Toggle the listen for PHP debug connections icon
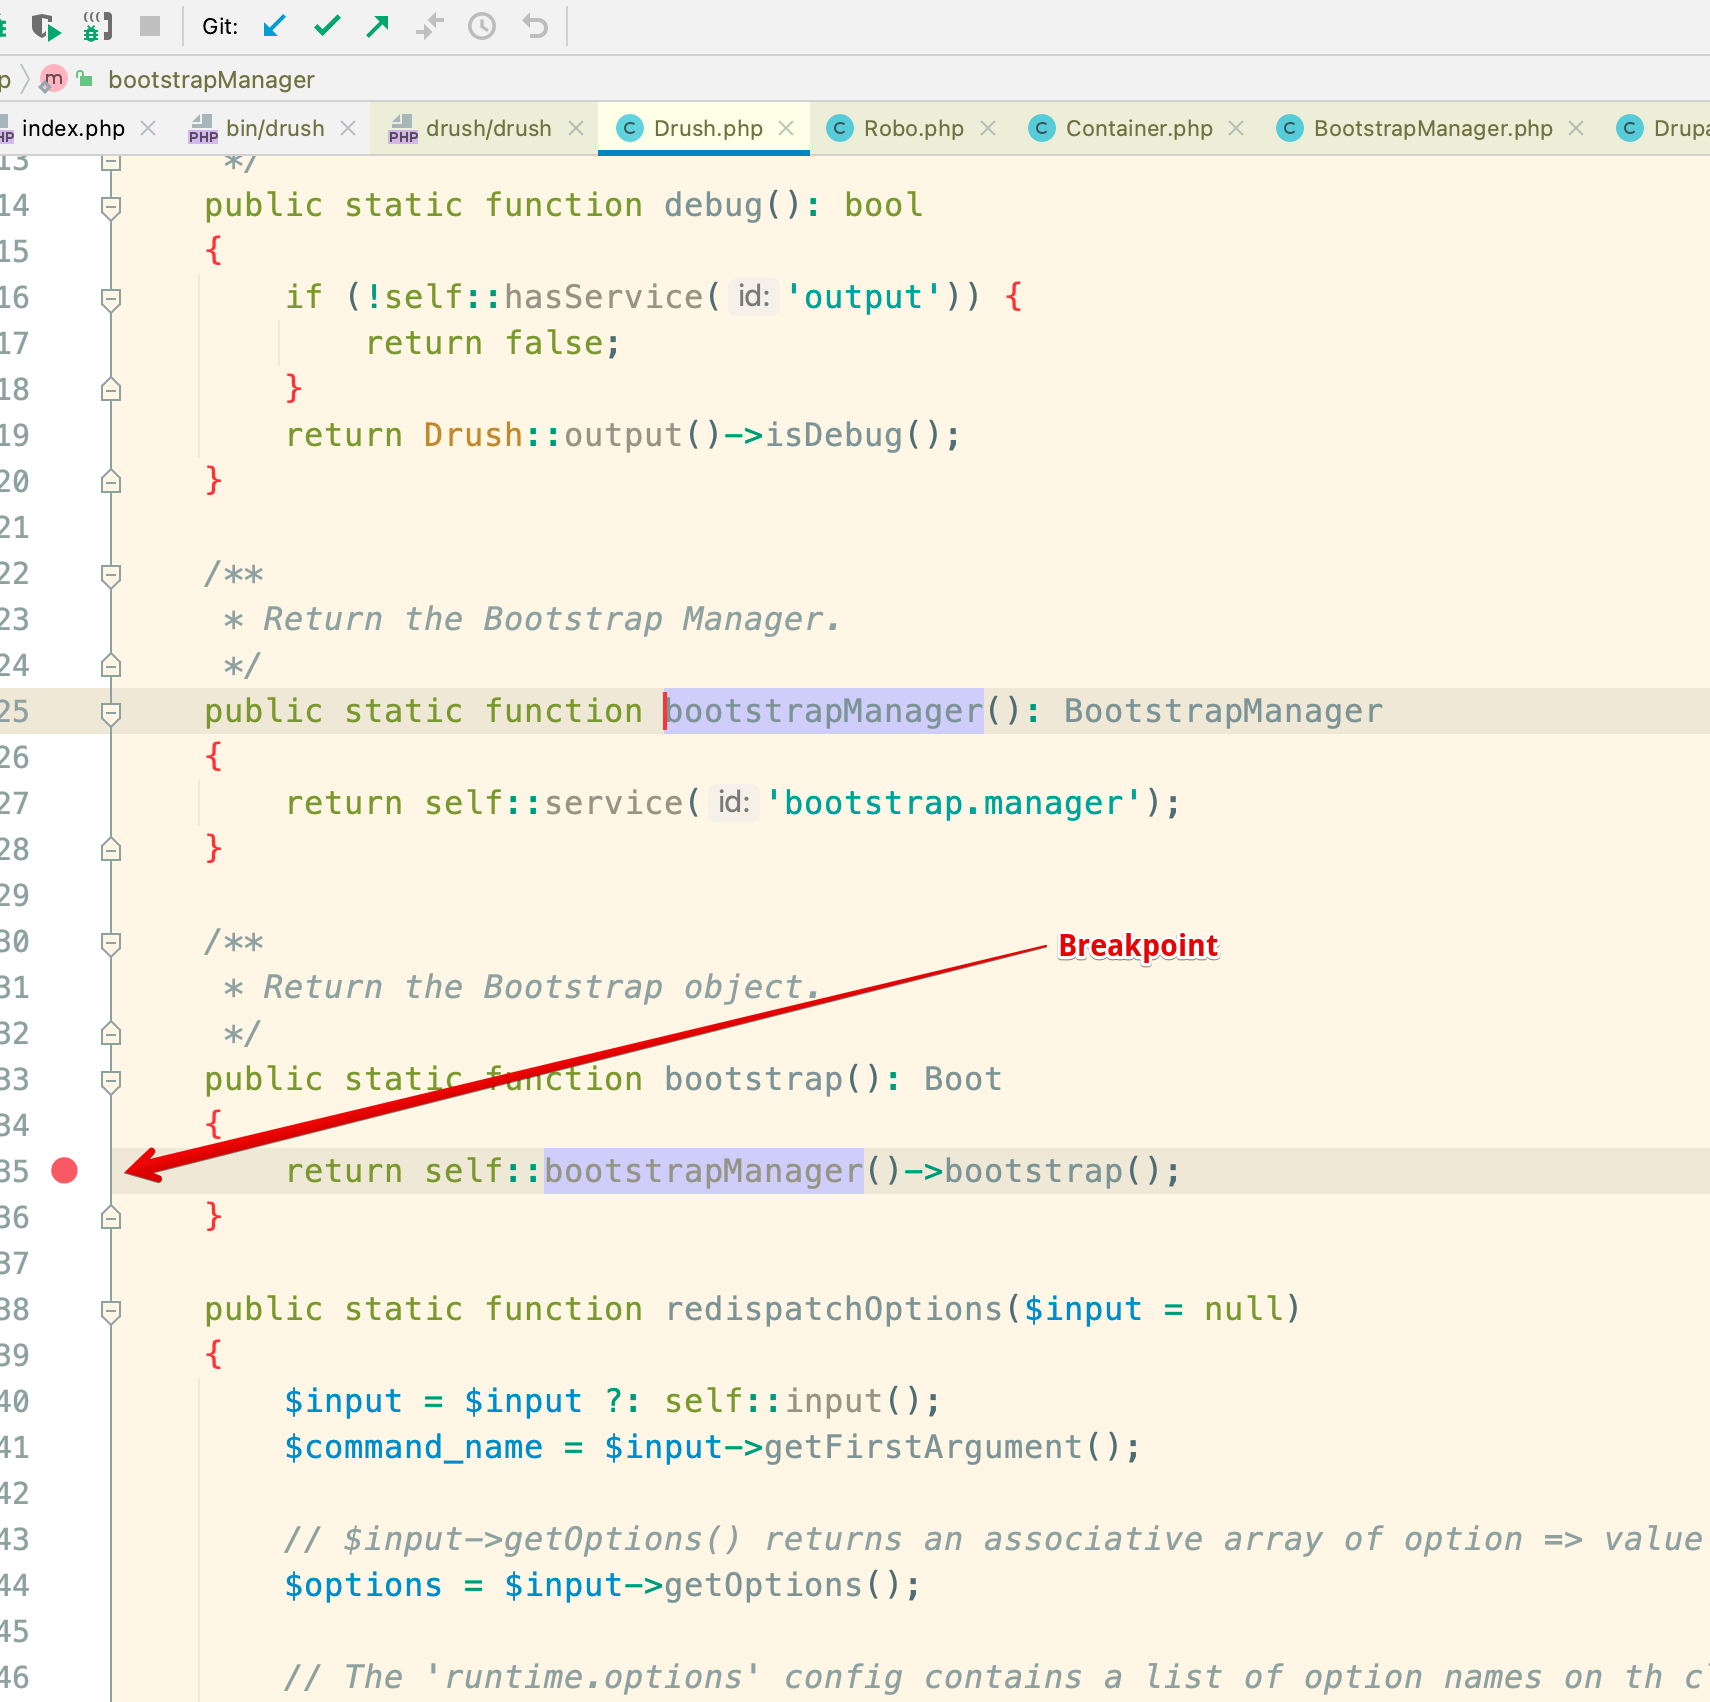Image resolution: width=1710 pixels, height=1702 pixels. 97,26
